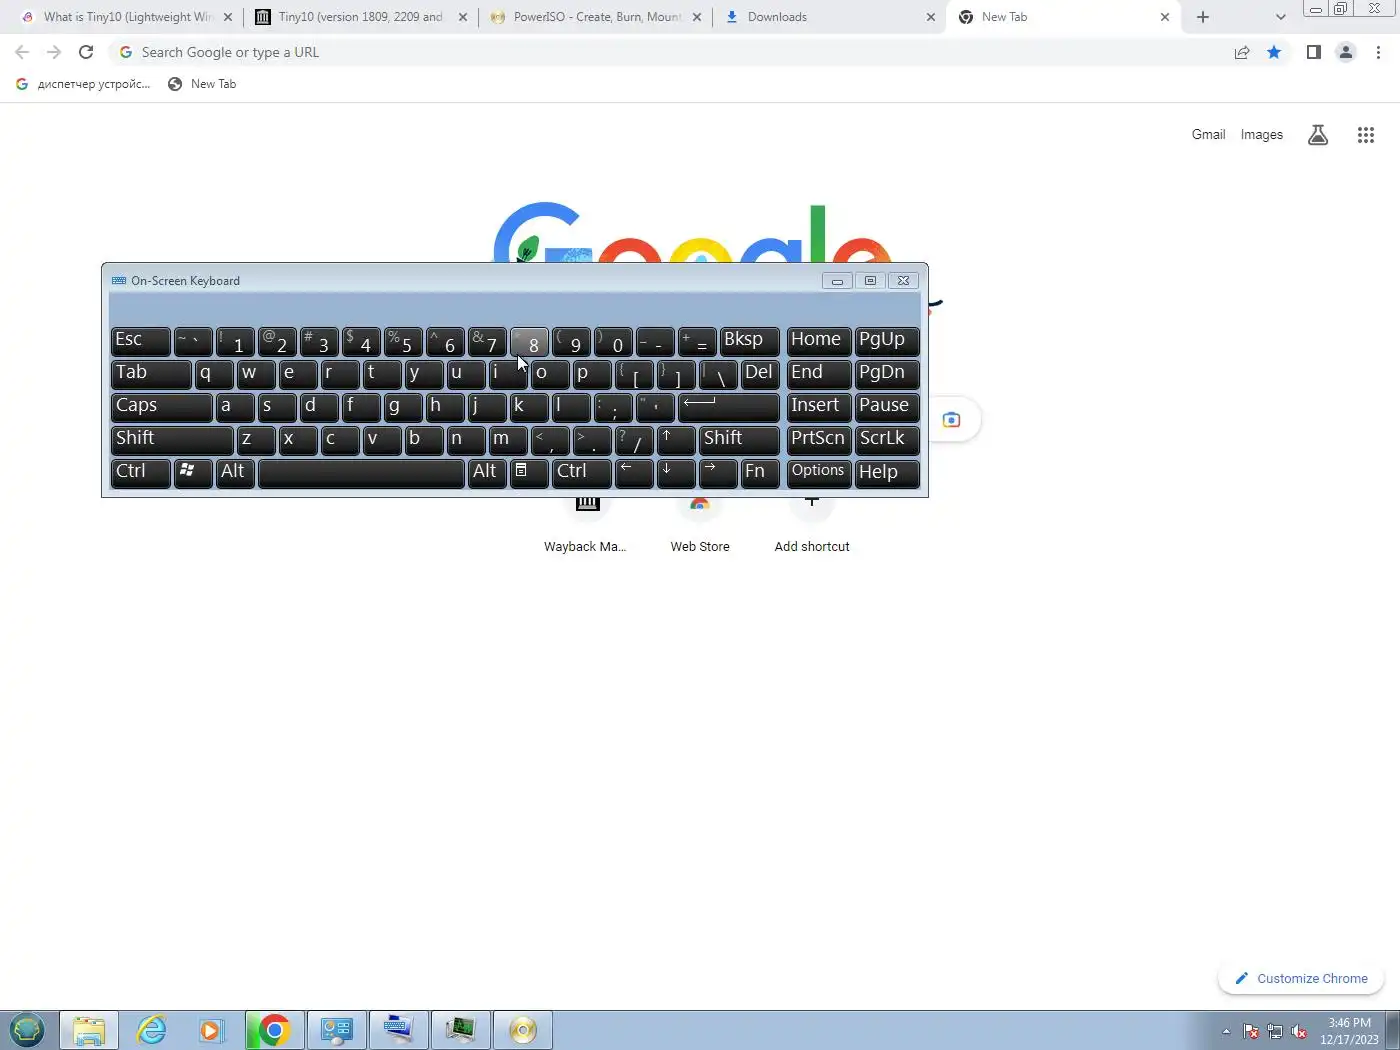The width and height of the screenshot is (1400, 1050).
Task: Open Windows Media Player from taskbar
Action: point(212,1030)
